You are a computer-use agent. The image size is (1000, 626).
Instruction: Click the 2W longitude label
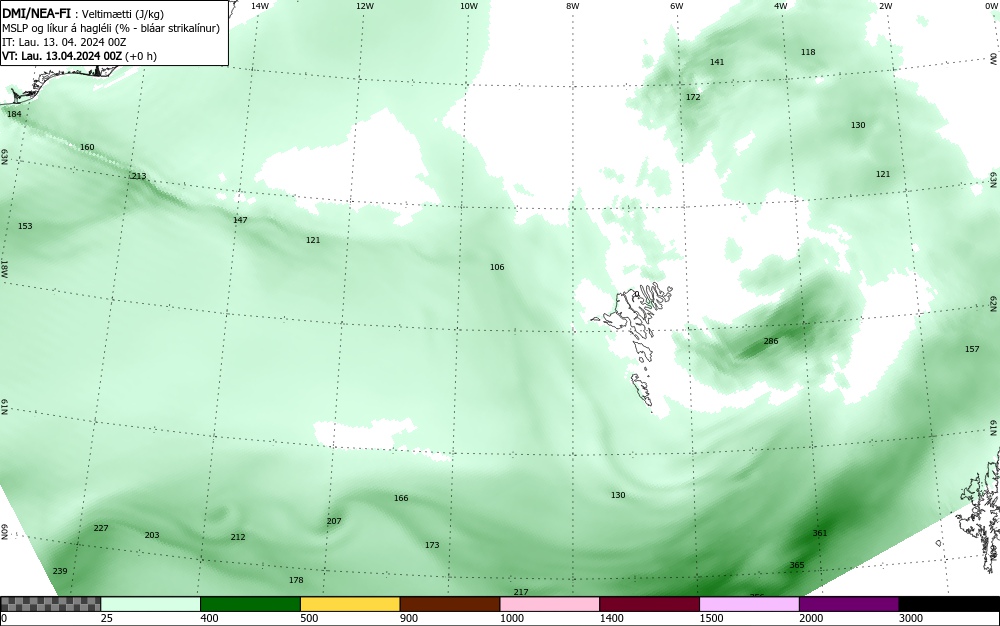tap(886, 6)
